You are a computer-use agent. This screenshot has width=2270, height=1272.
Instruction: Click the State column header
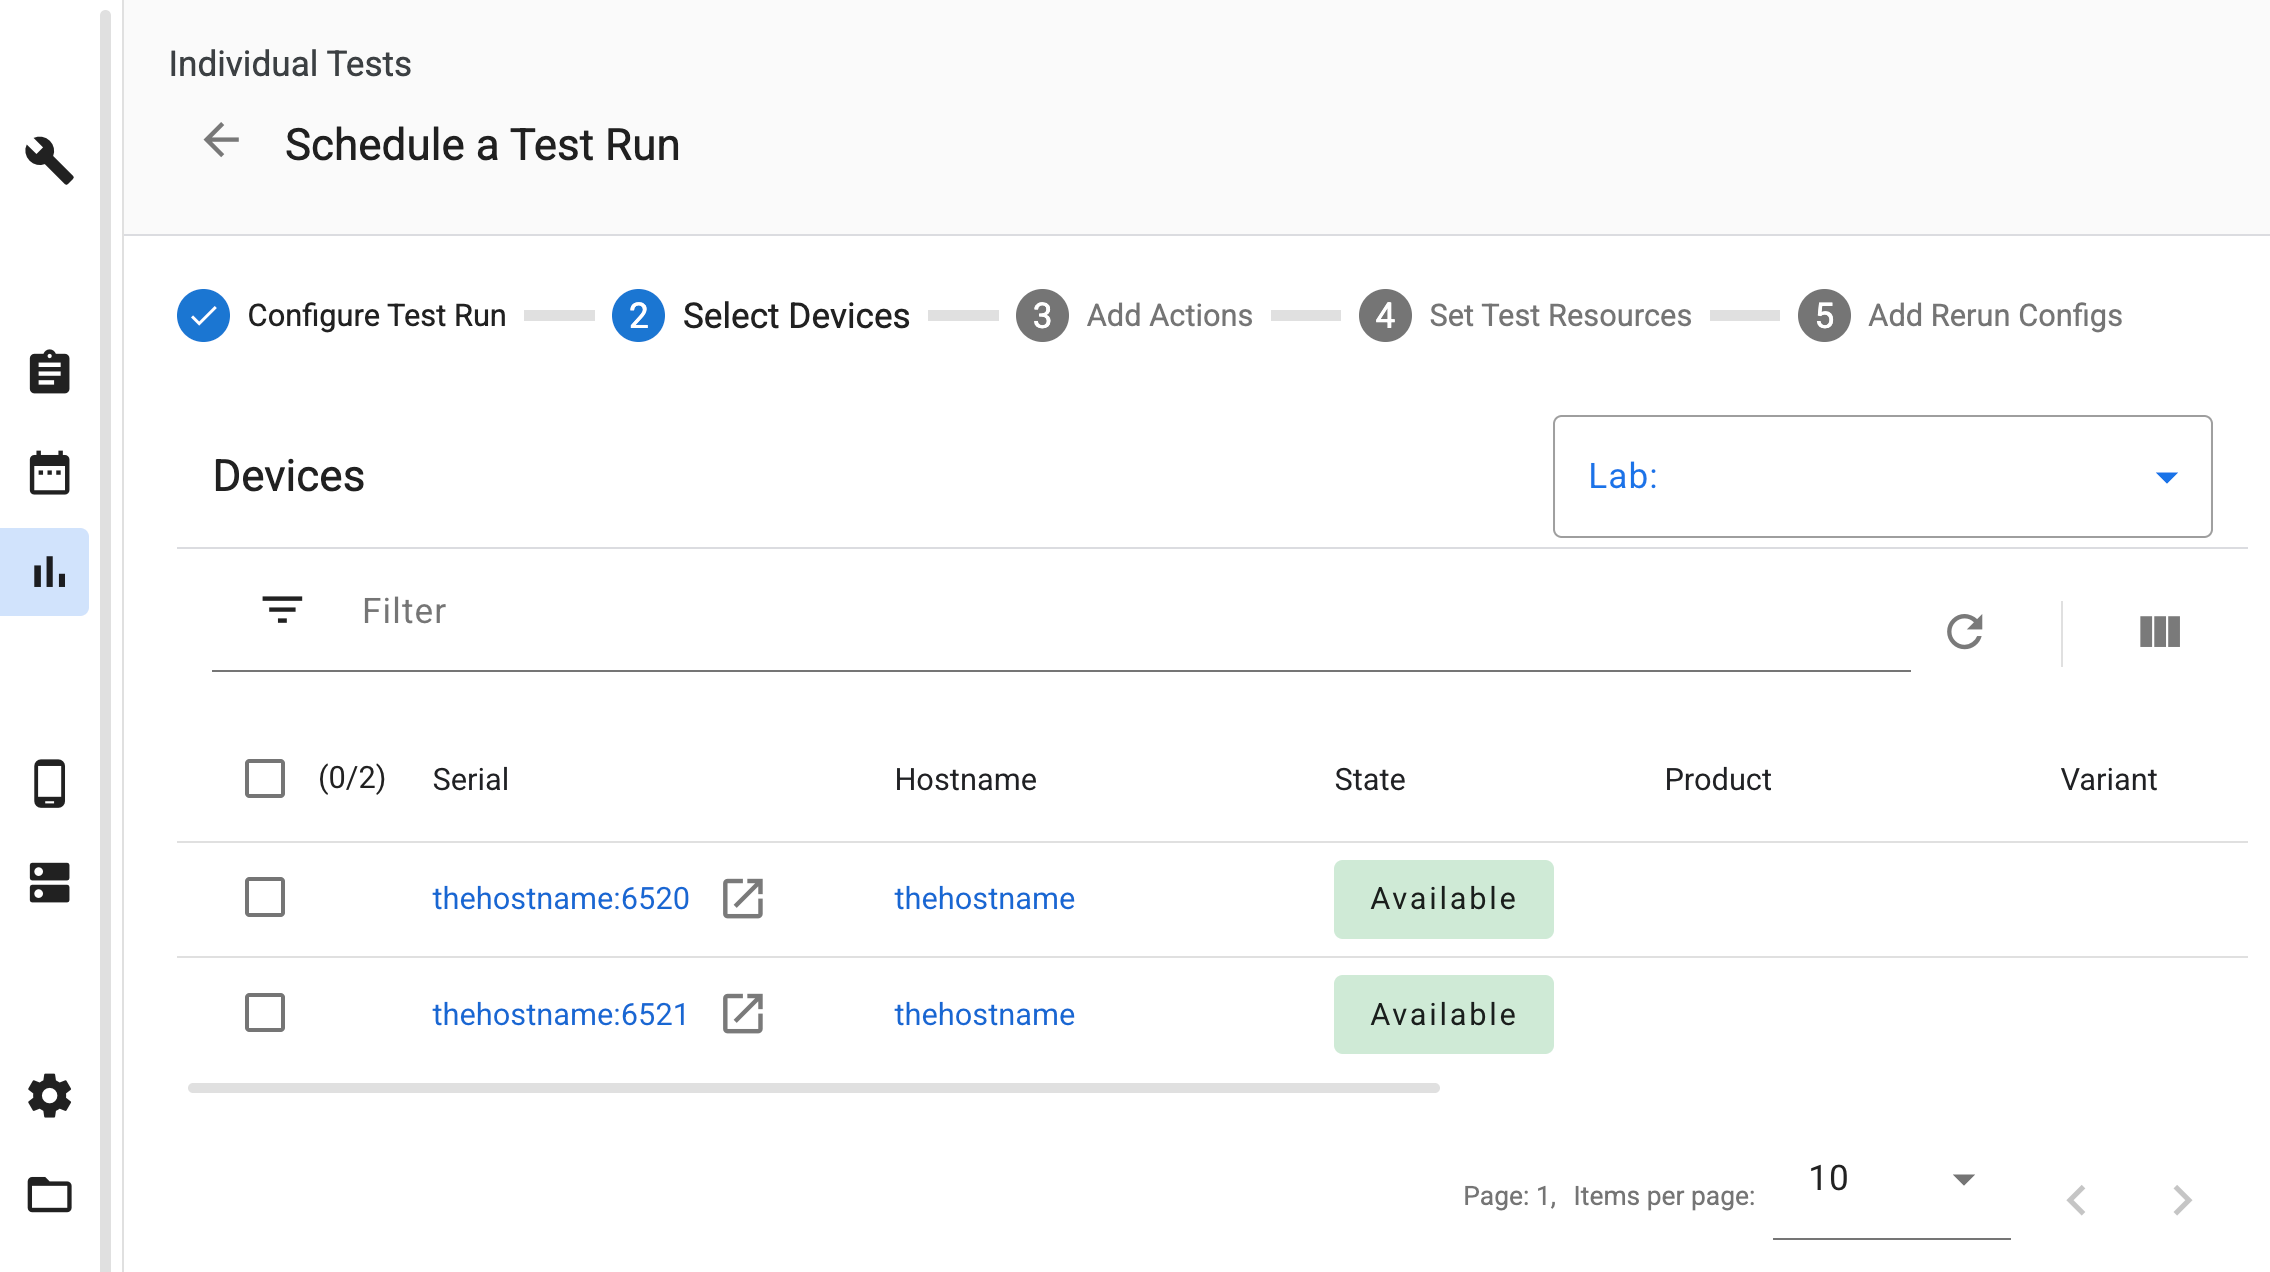[x=1369, y=779]
